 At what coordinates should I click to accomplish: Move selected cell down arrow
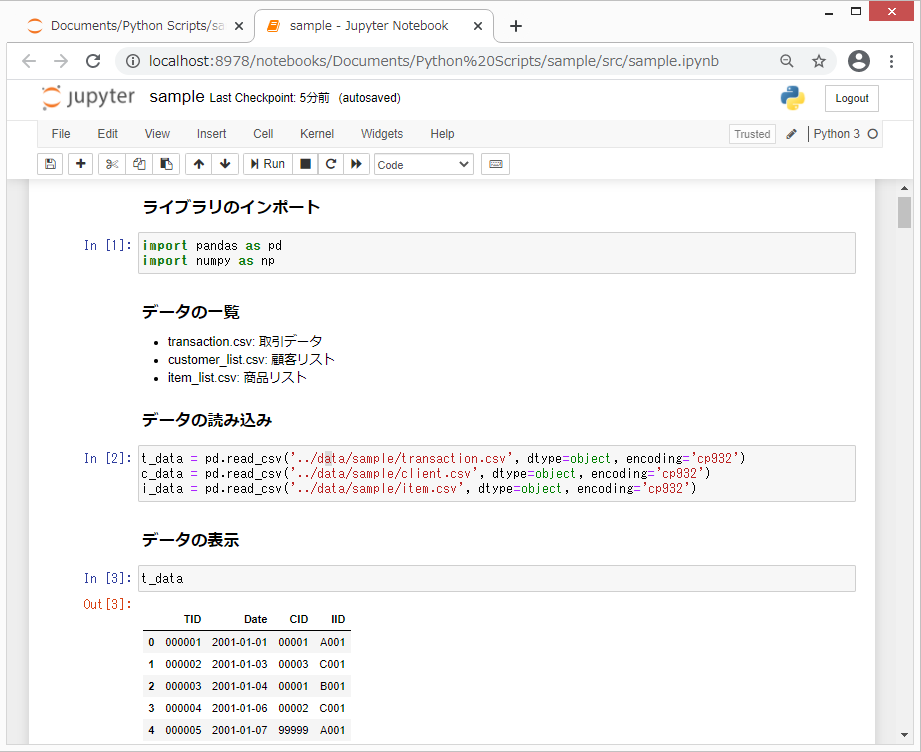225,164
